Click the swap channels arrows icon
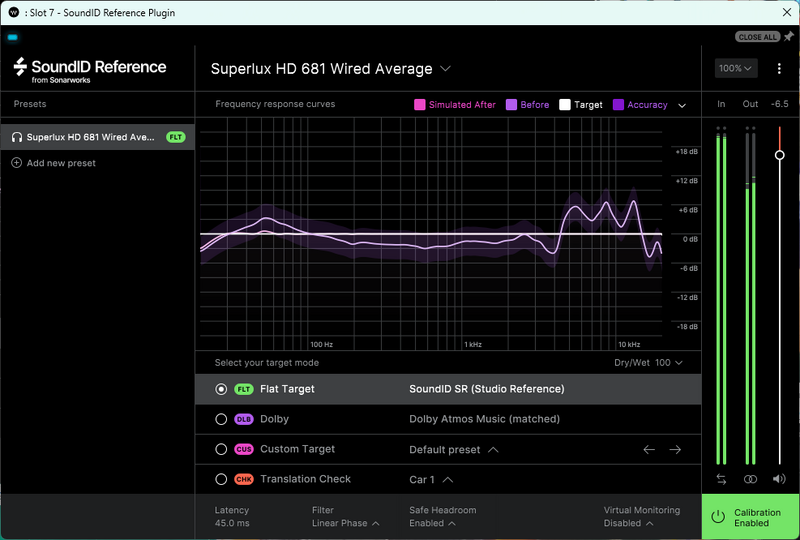 pyautogui.click(x=721, y=479)
